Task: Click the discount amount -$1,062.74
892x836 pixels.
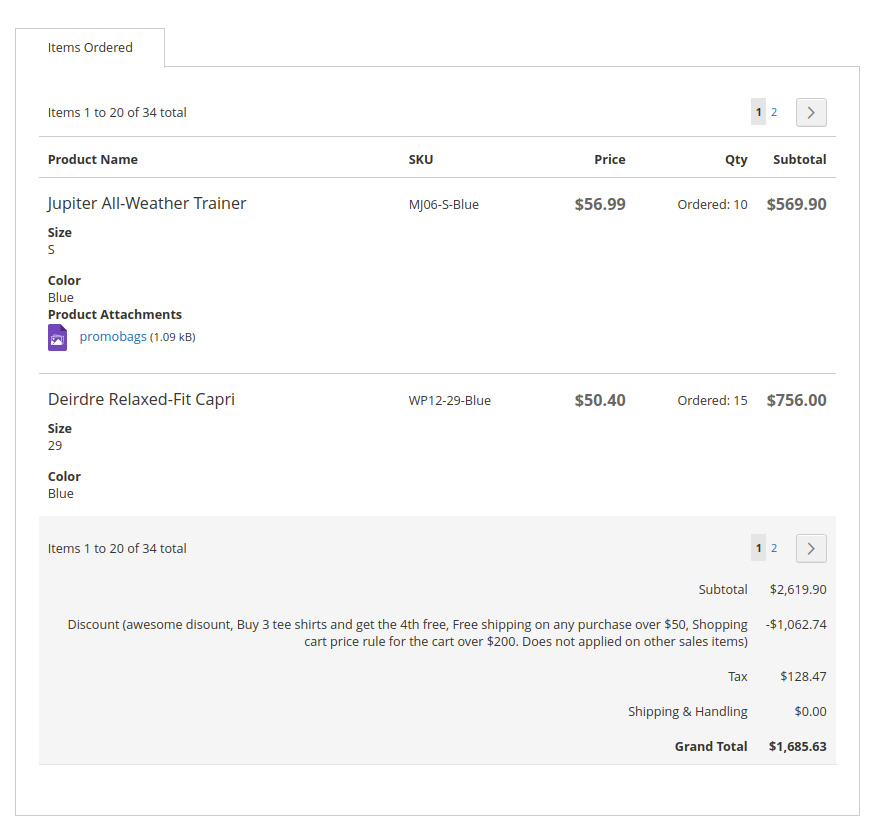Action: pyautogui.click(x=796, y=624)
